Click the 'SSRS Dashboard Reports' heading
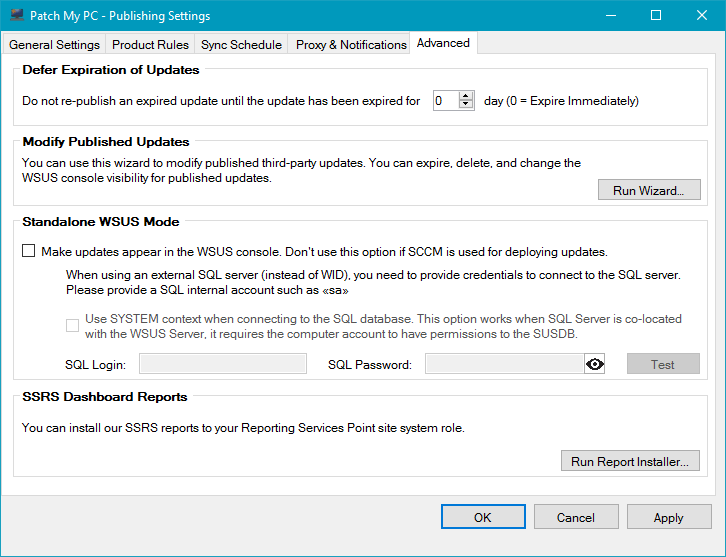This screenshot has height=557, width=726. 105,397
